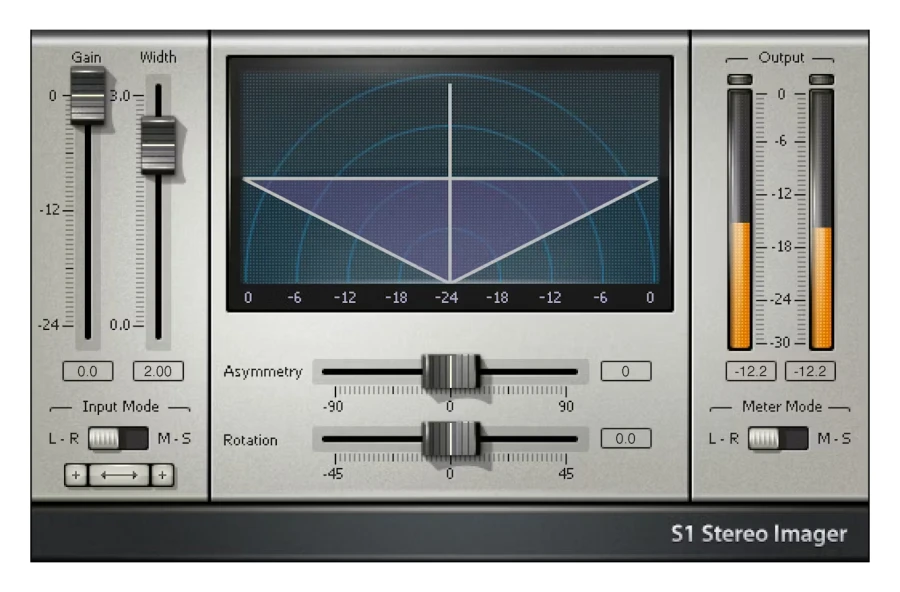The image size is (900, 592).
Task: Click the Meter Mode label
Action: pyautogui.click(x=782, y=407)
